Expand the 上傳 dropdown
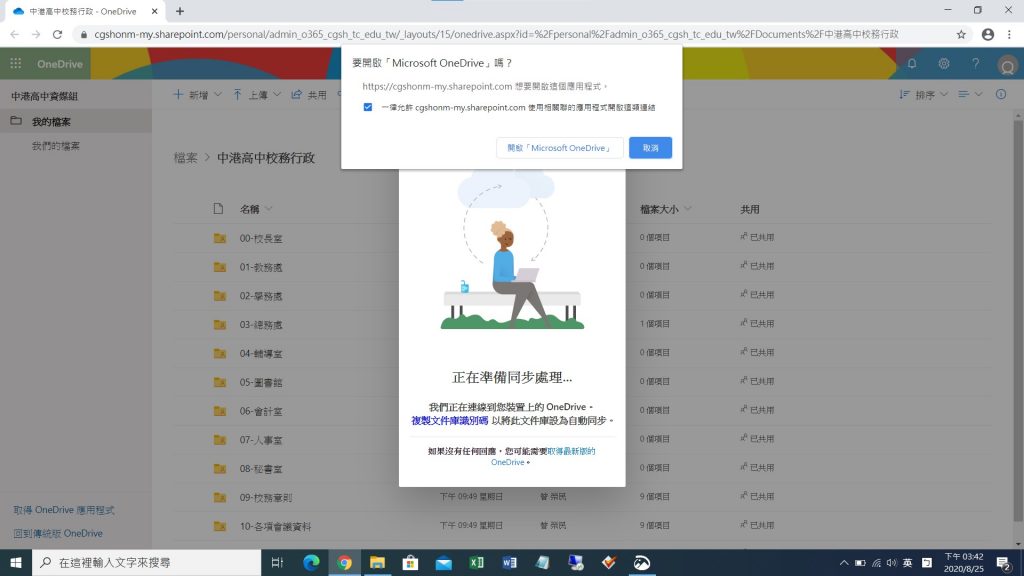This screenshot has width=1024, height=576. click(277, 95)
